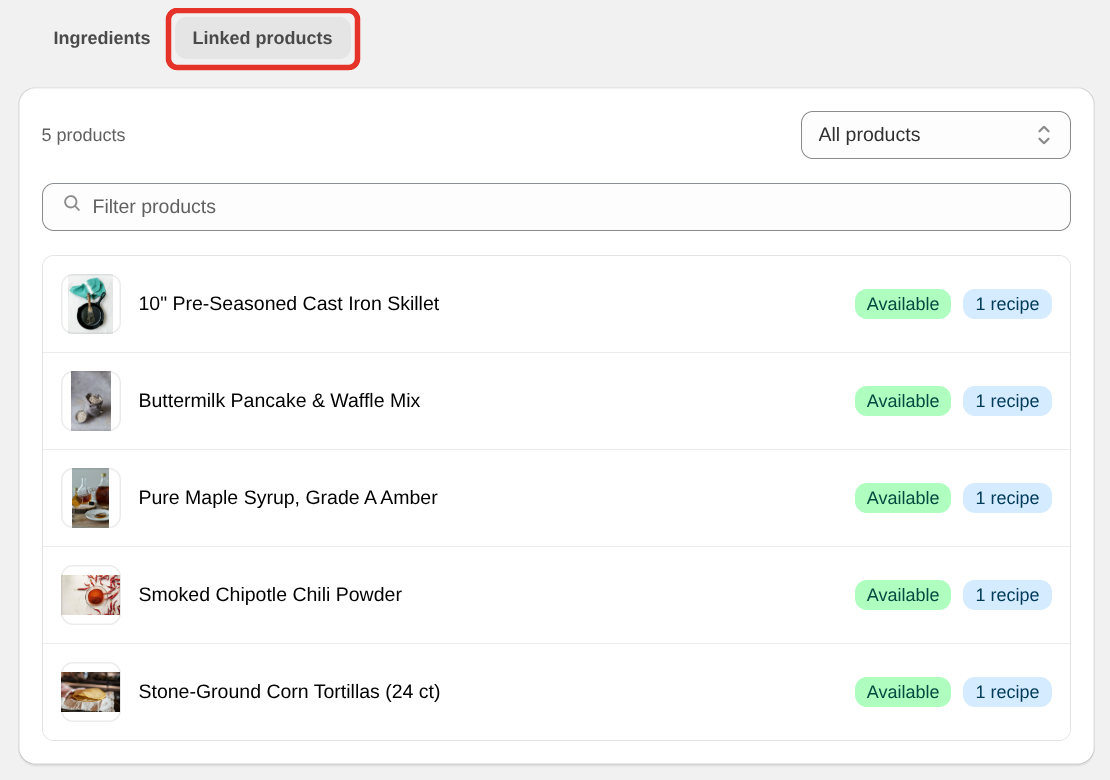
Task: Click Available badge for Chipotle Chili Powder
Action: pos(903,595)
